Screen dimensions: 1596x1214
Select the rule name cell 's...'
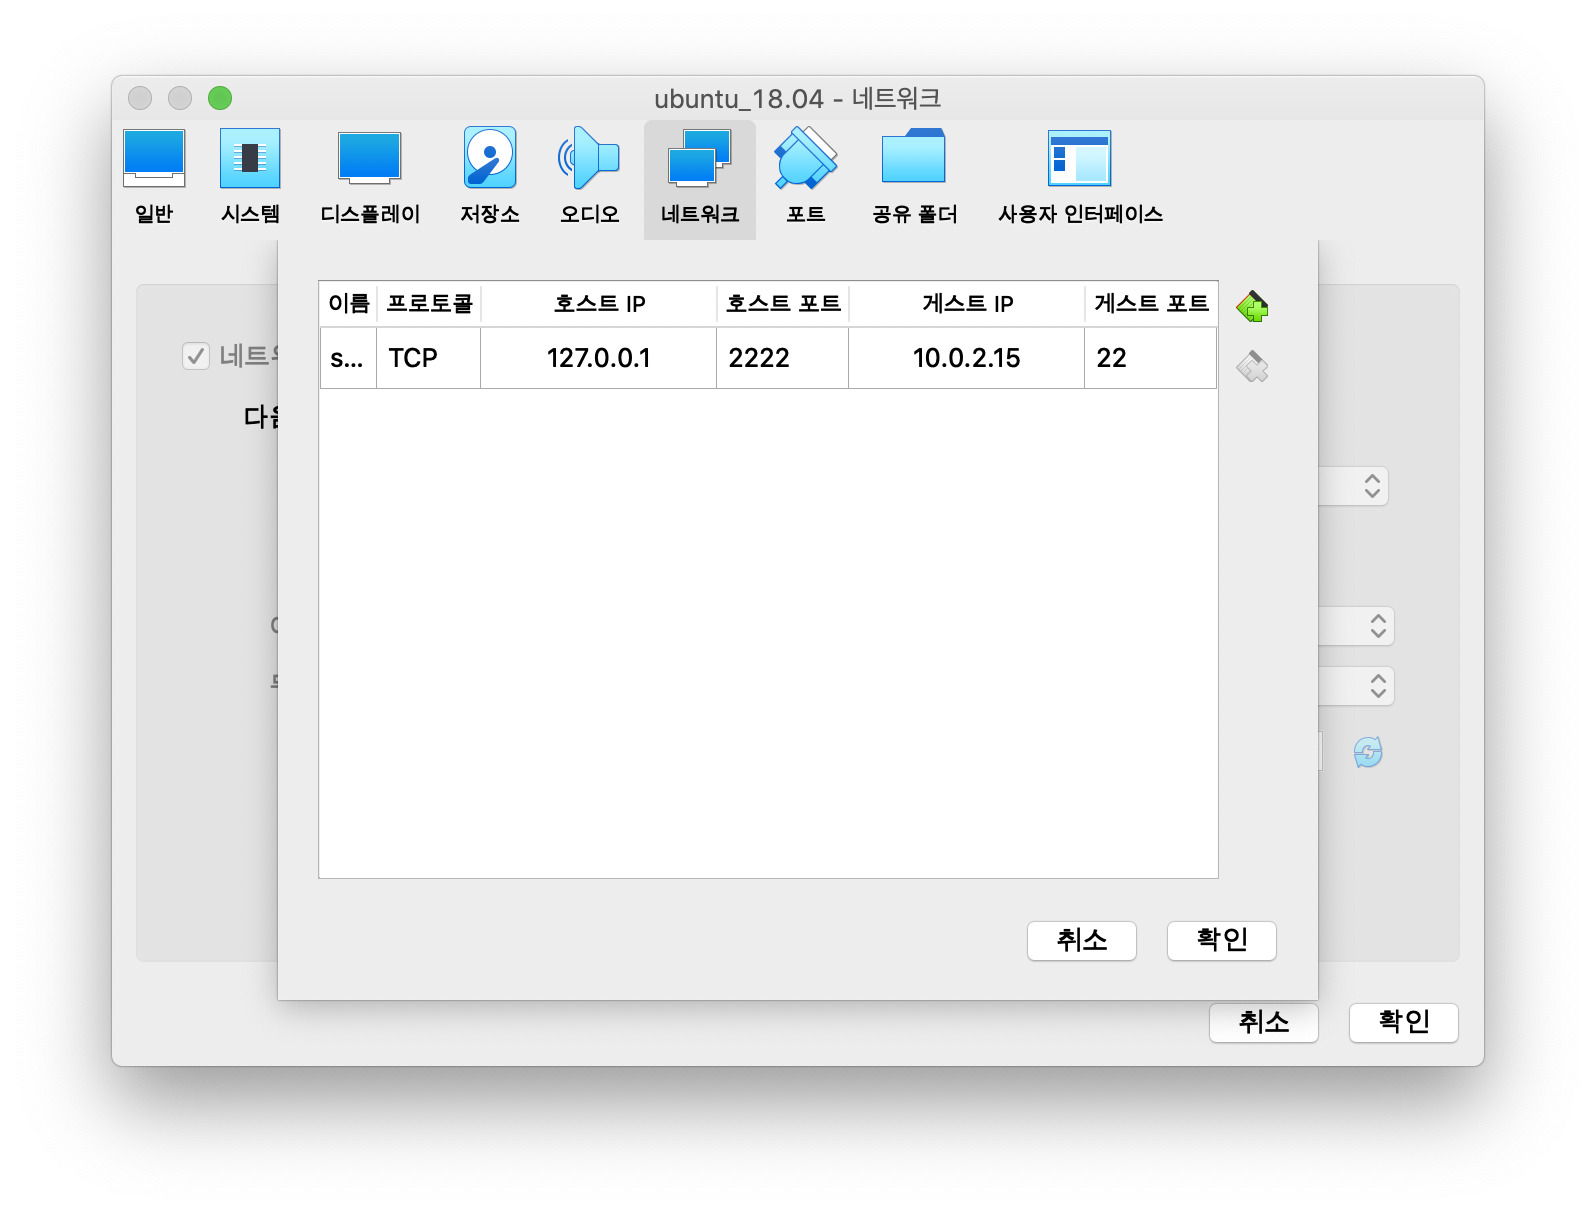(348, 358)
